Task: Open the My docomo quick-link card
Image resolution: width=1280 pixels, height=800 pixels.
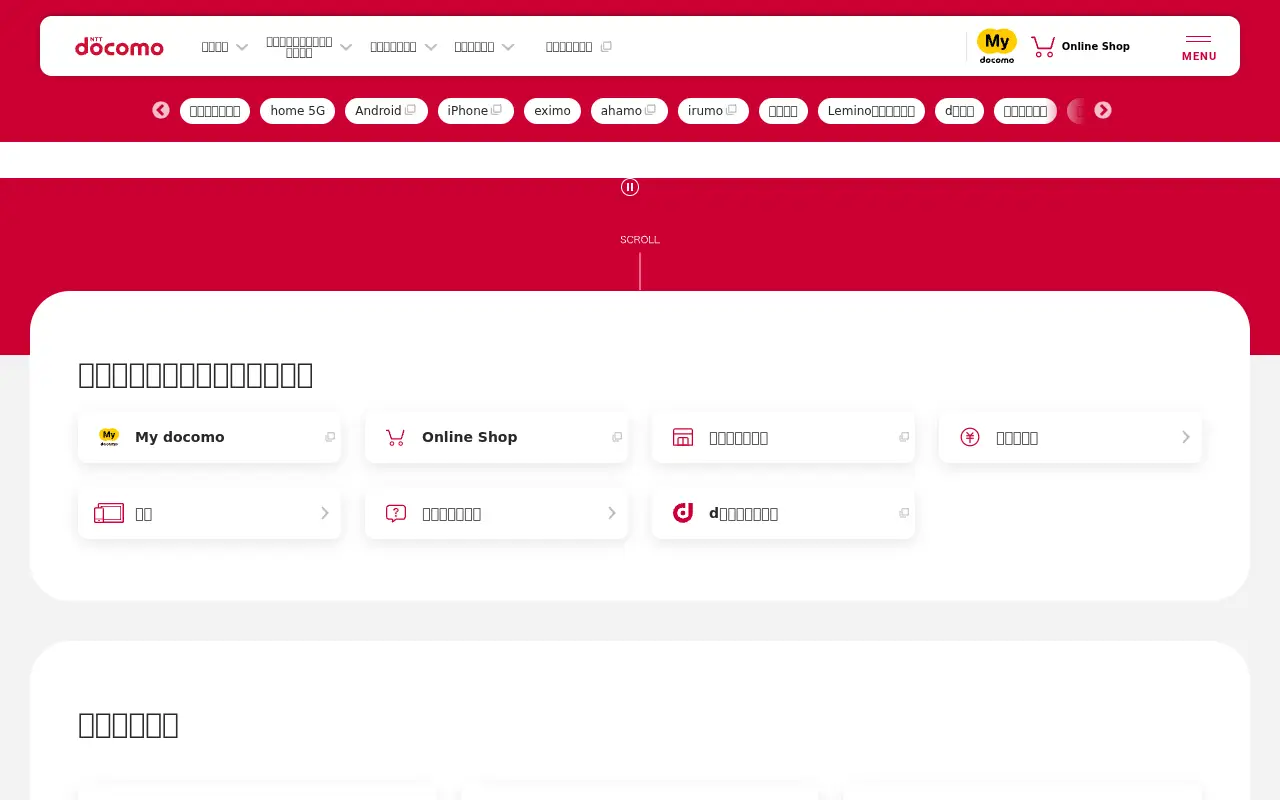Action: click(x=209, y=437)
